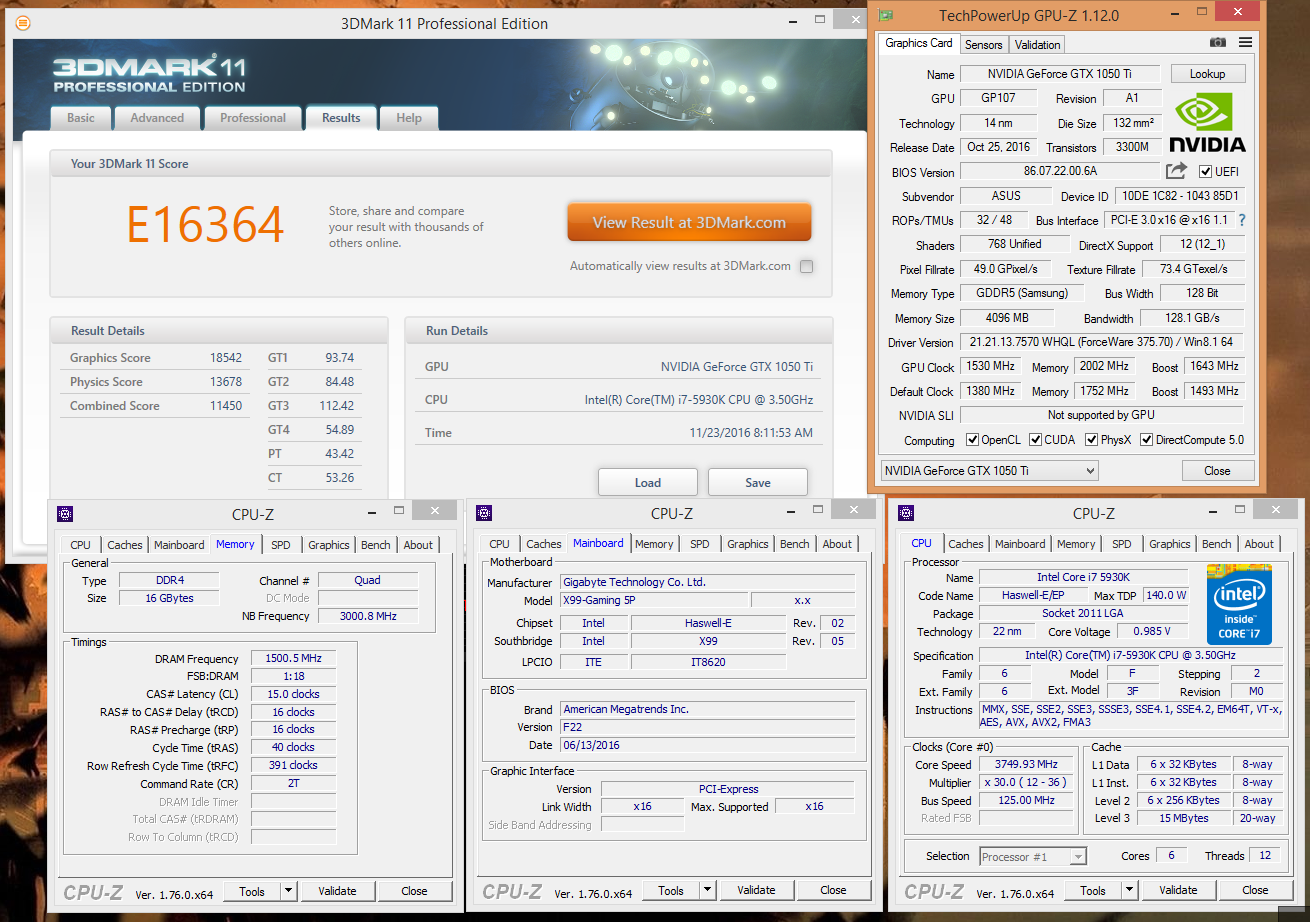Click the CPU-Z CPU window title icon
Image resolution: width=1310 pixels, height=922 pixels.
click(x=906, y=513)
